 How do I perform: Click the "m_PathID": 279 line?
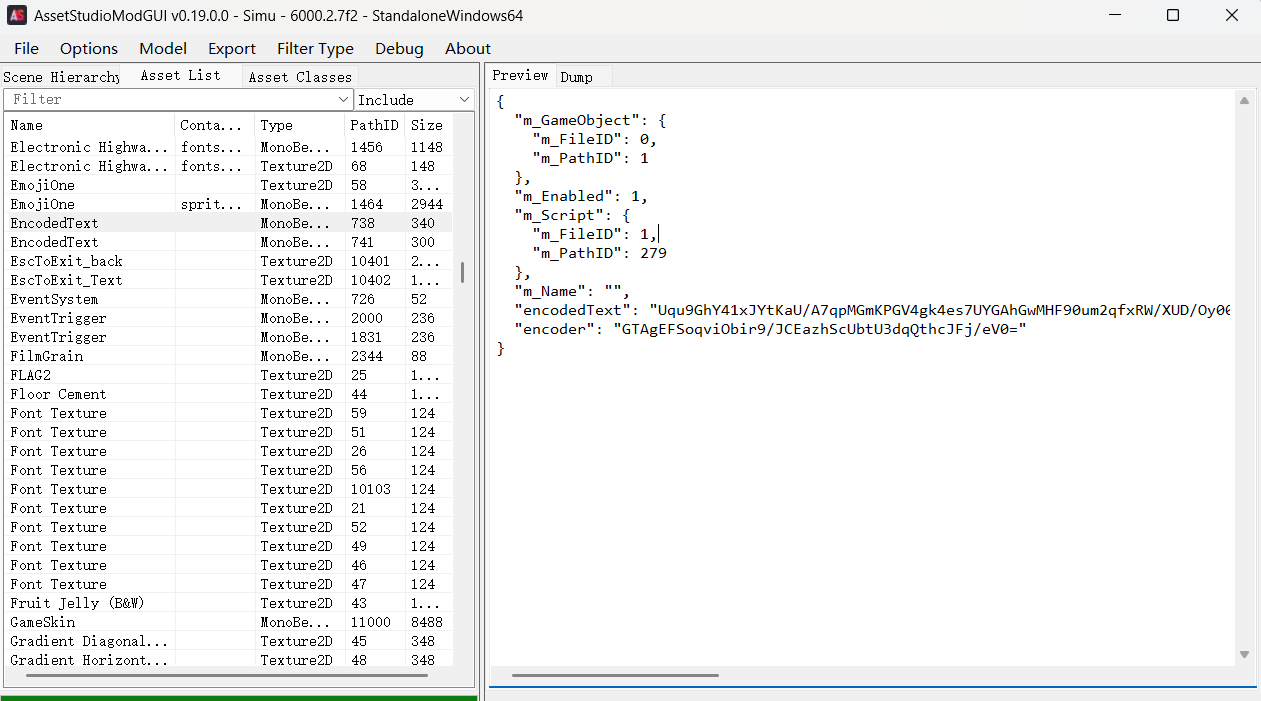pyautogui.click(x=599, y=253)
